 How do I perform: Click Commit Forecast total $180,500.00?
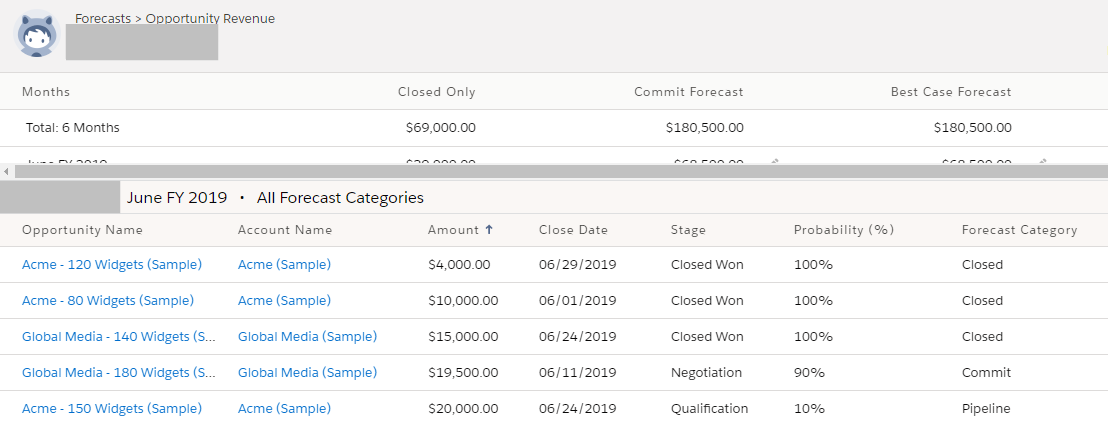(705, 128)
